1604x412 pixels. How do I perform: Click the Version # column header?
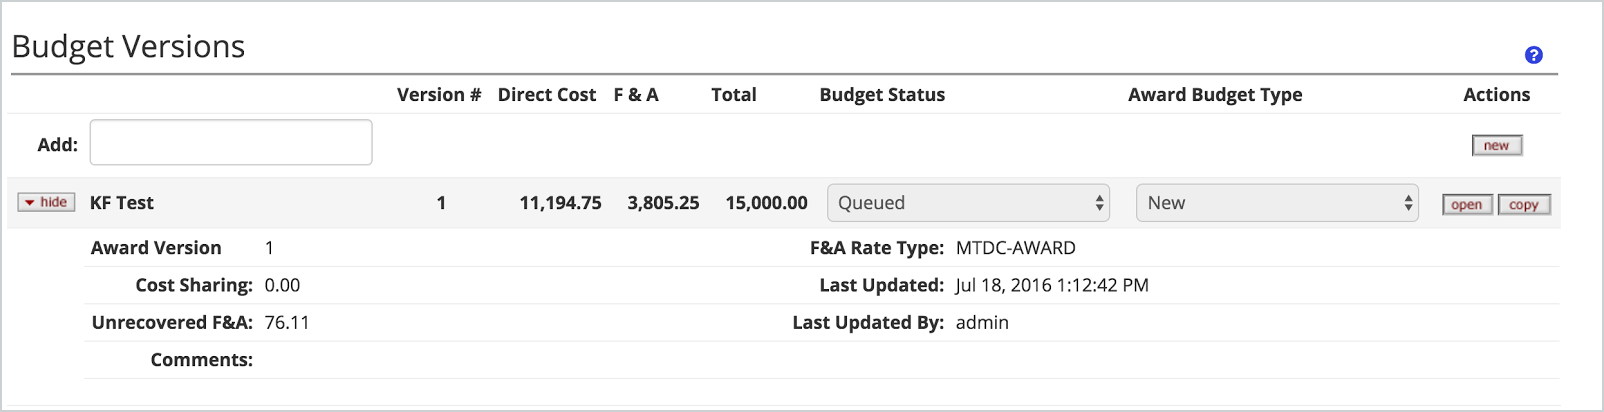pyautogui.click(x=439, y=95)
